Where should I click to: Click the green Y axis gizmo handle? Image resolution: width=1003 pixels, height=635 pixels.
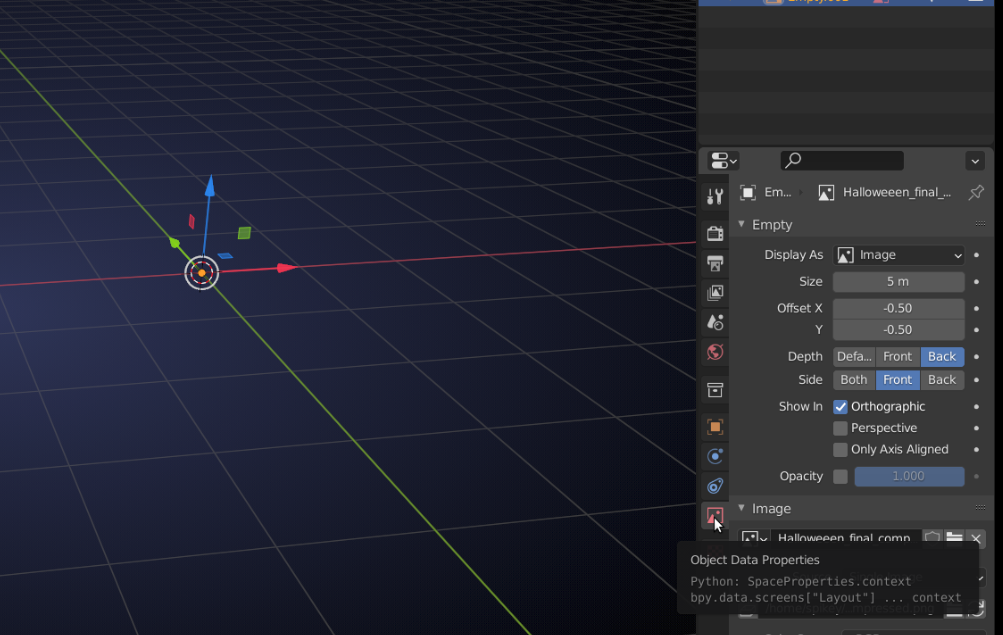(x=175, y=242)
